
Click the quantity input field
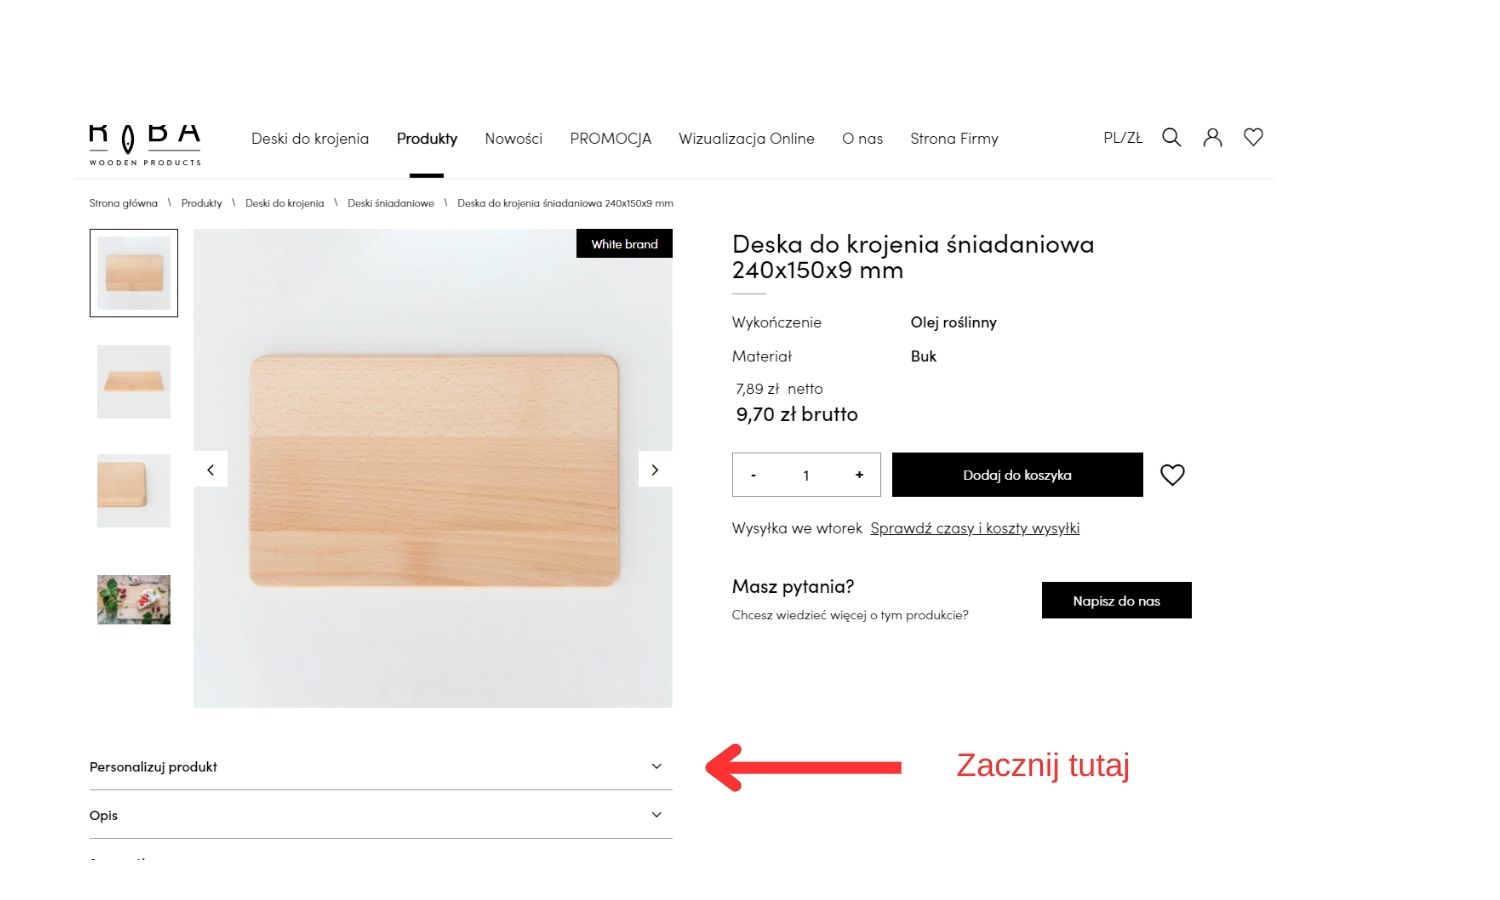tap(806, 475)
